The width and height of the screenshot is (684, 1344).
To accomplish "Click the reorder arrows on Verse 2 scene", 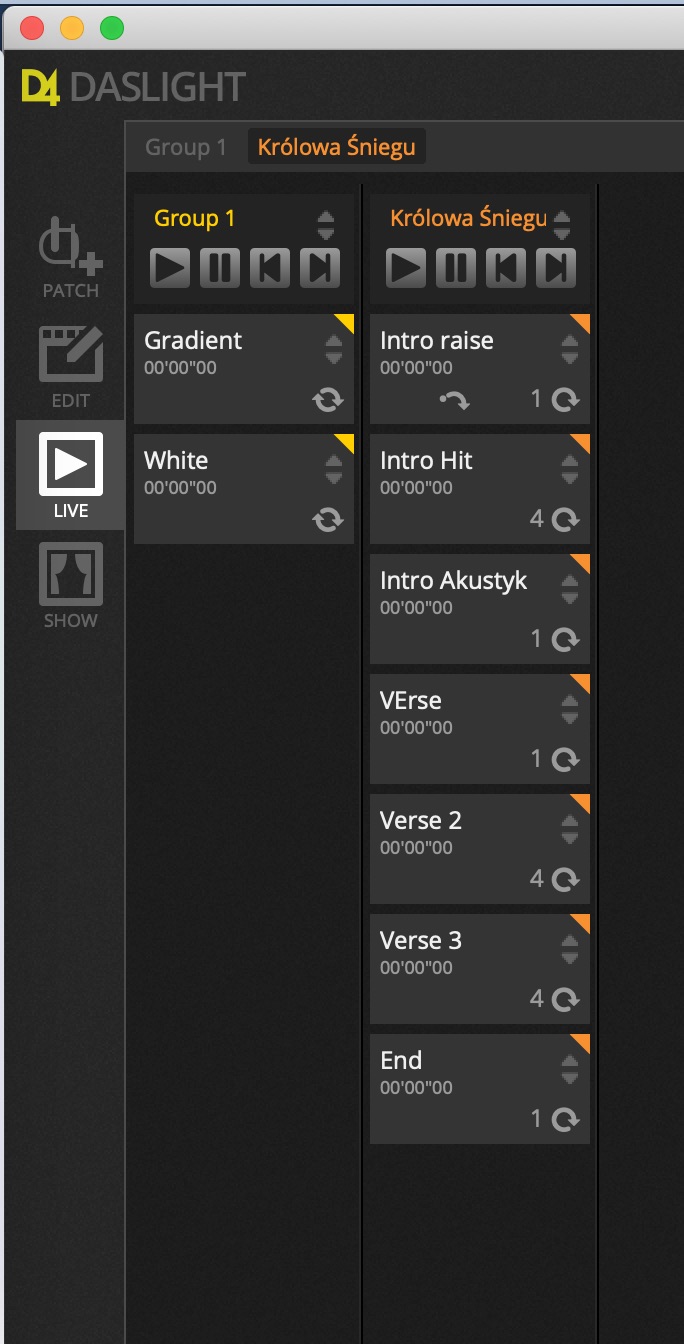I will pos(570,829).
